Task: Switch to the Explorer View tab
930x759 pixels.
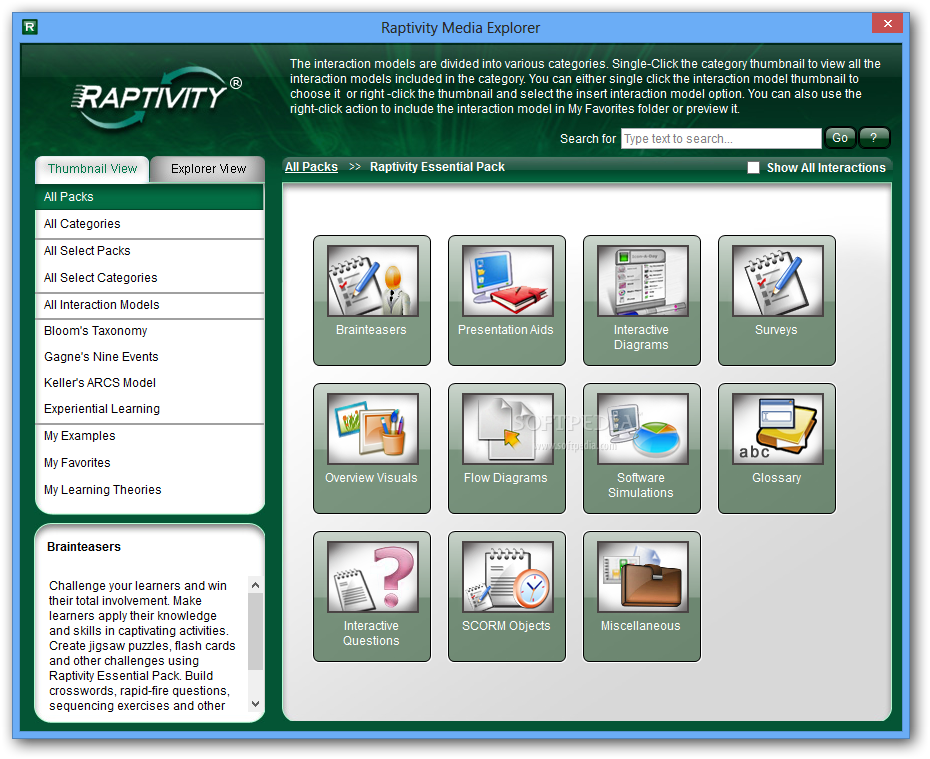Action: (x=208, y=169)
